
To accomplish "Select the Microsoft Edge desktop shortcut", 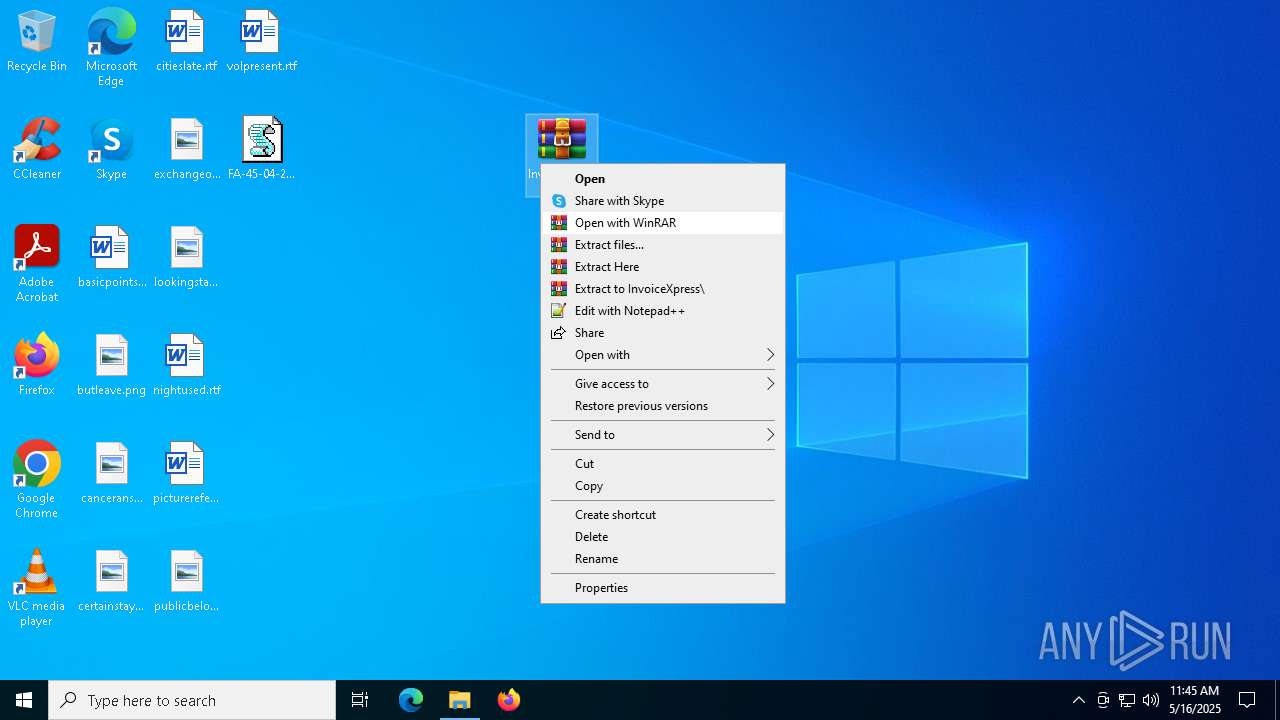I will point(111,48).
